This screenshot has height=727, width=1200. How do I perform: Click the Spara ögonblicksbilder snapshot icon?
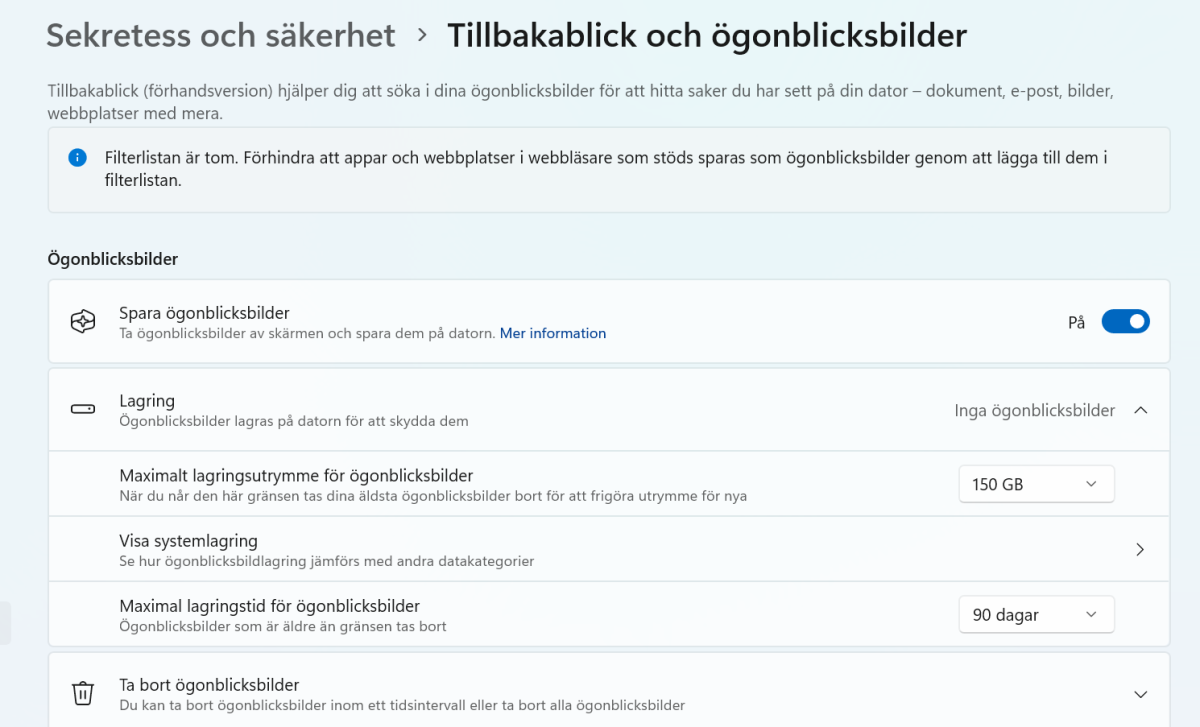point(82,322)
